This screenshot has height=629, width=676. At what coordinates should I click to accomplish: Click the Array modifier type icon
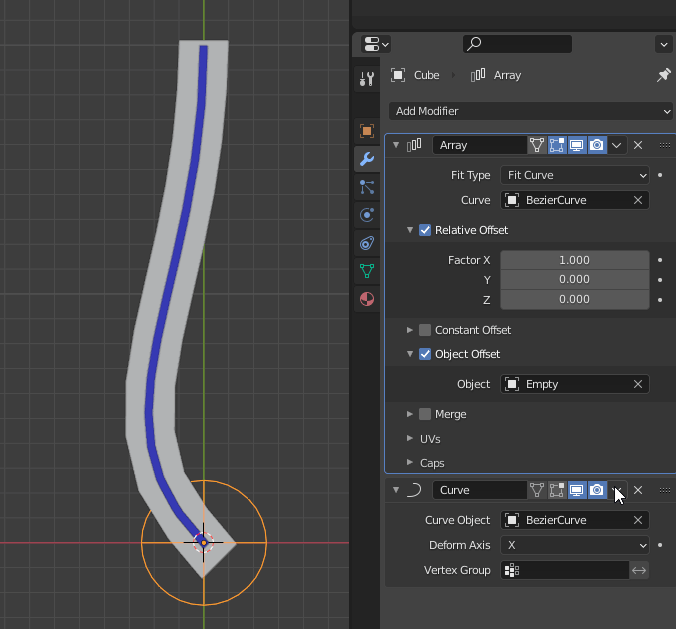(414, 145)
